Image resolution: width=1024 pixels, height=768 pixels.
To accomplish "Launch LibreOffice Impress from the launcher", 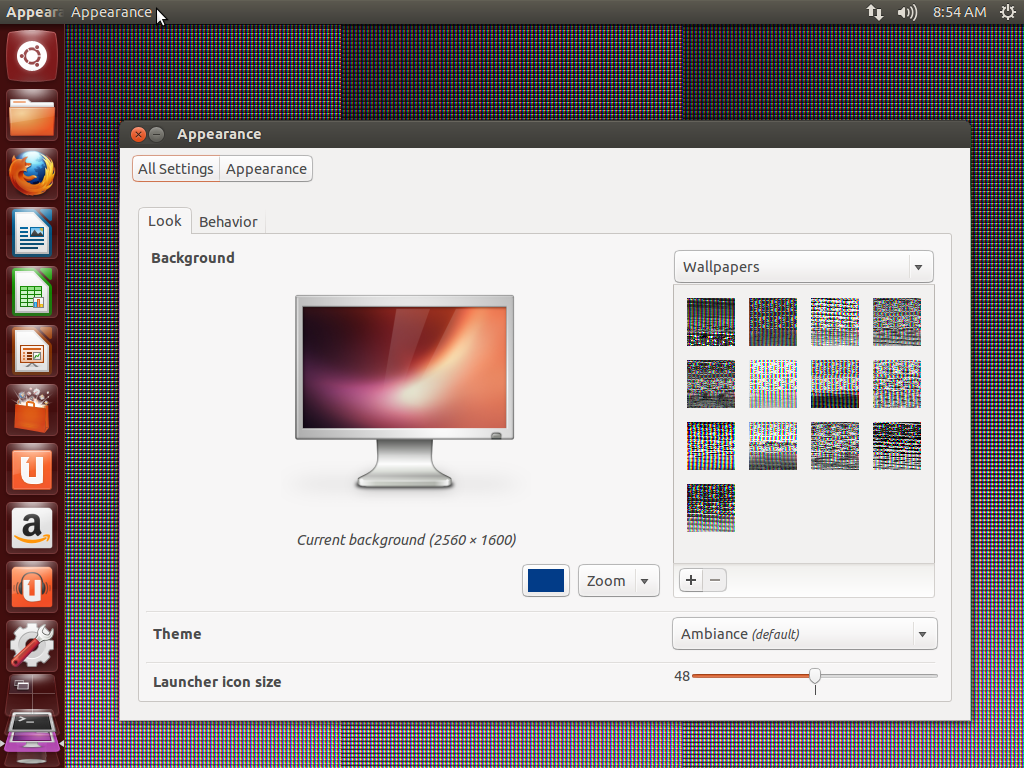I will pos(32,351).
